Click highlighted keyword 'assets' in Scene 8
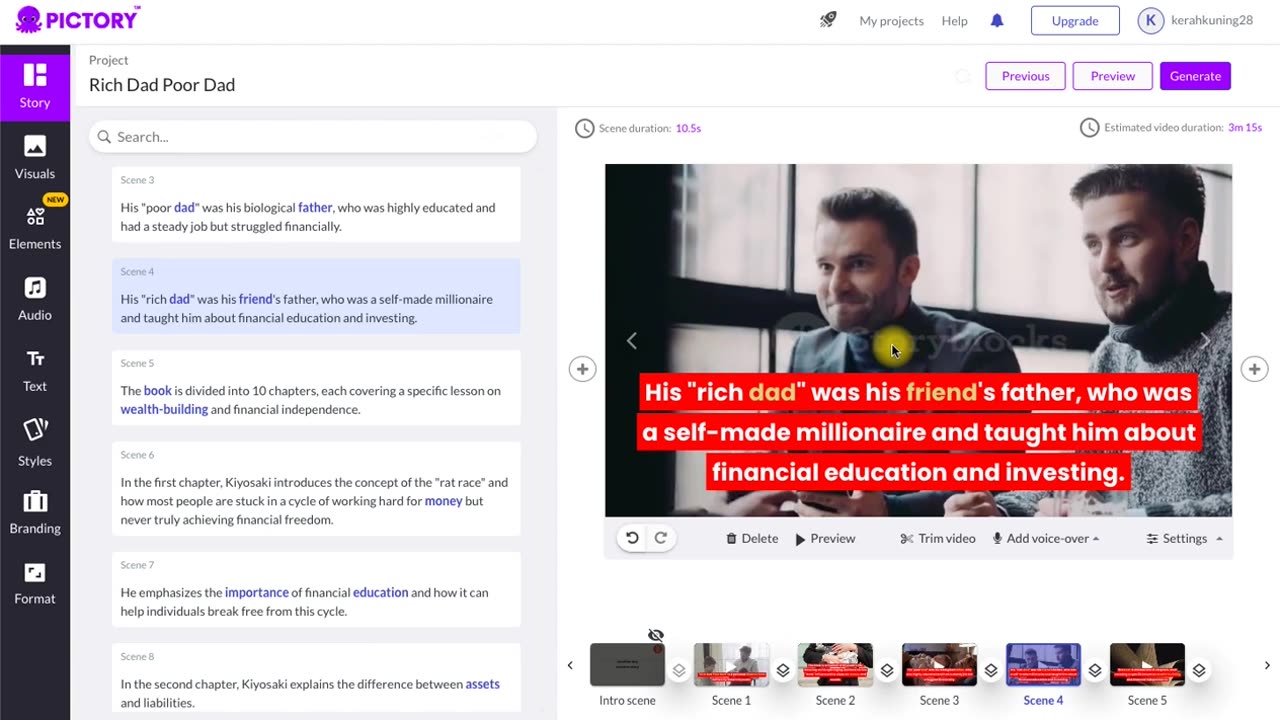 [482, 684]
